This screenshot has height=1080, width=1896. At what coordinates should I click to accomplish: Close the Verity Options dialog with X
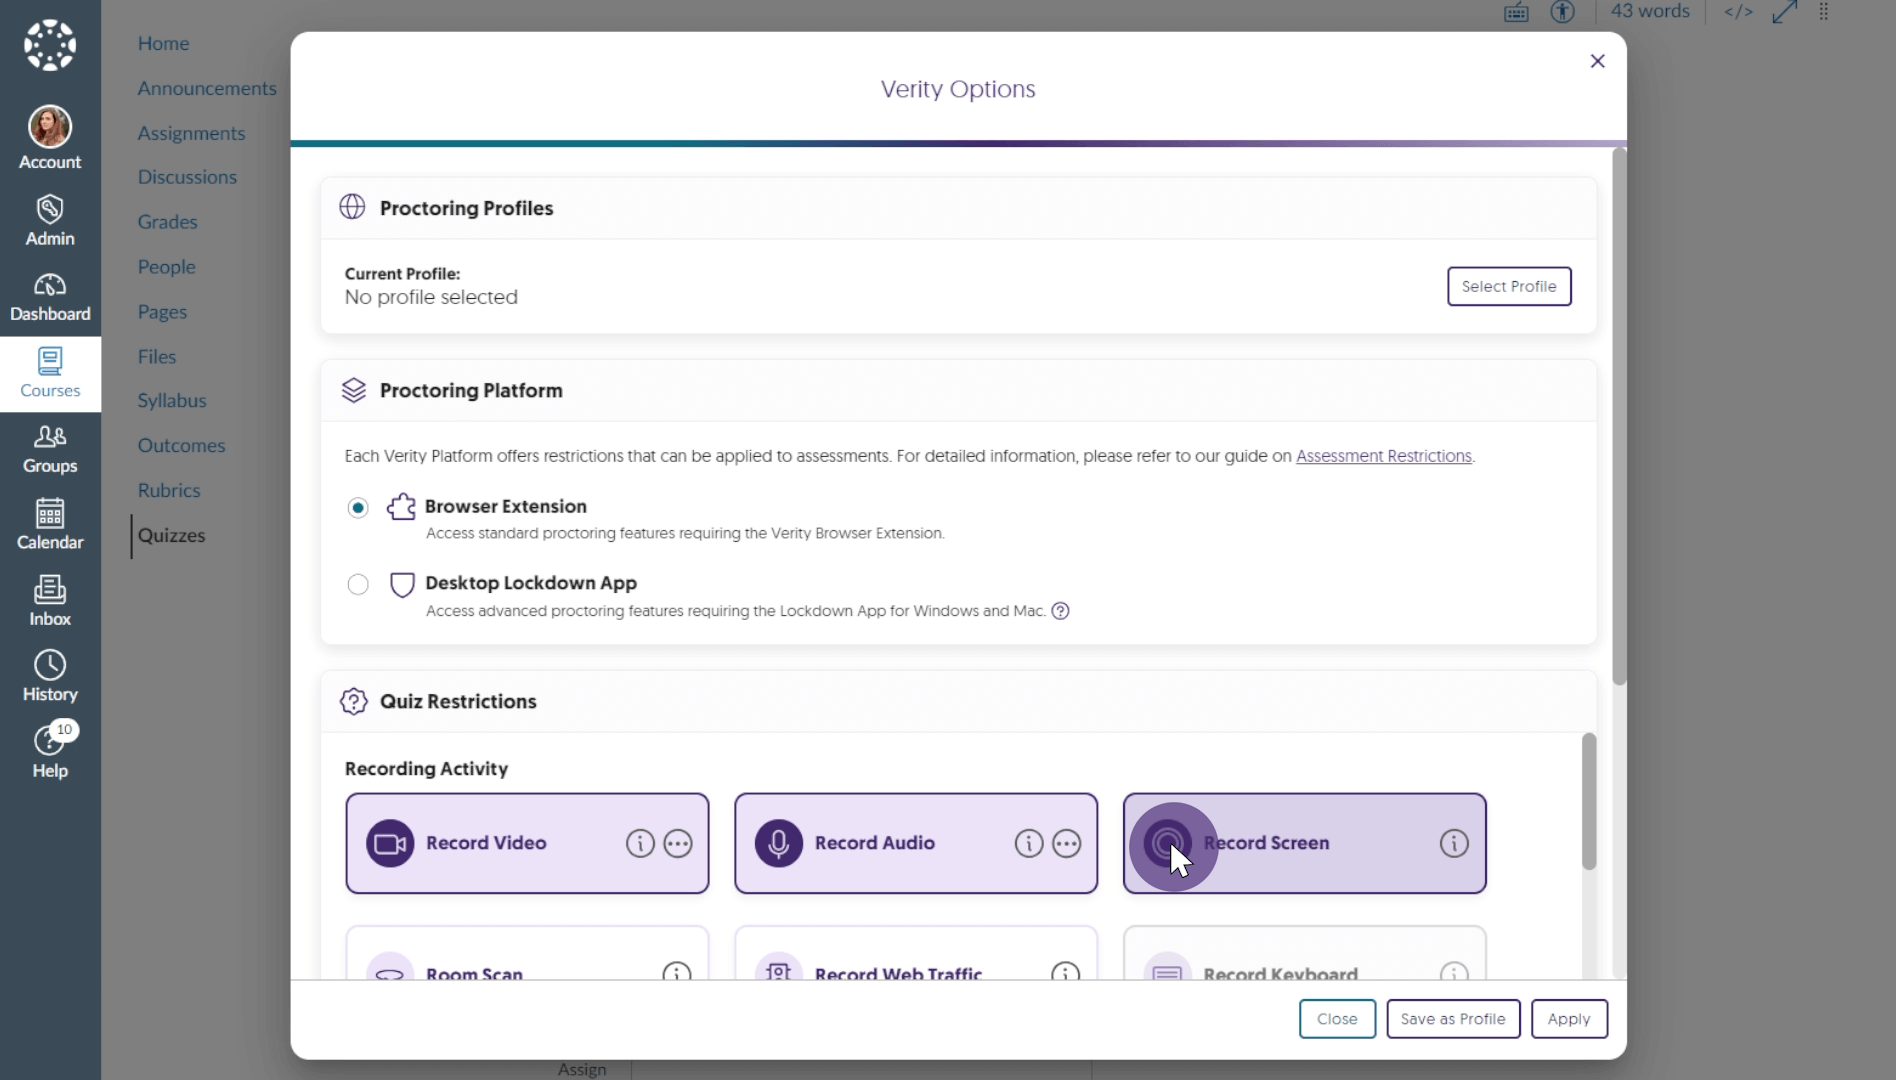(1597, 61)
